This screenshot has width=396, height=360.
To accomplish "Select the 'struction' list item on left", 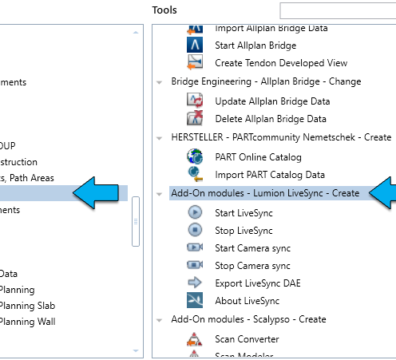I will click(19, 162).
